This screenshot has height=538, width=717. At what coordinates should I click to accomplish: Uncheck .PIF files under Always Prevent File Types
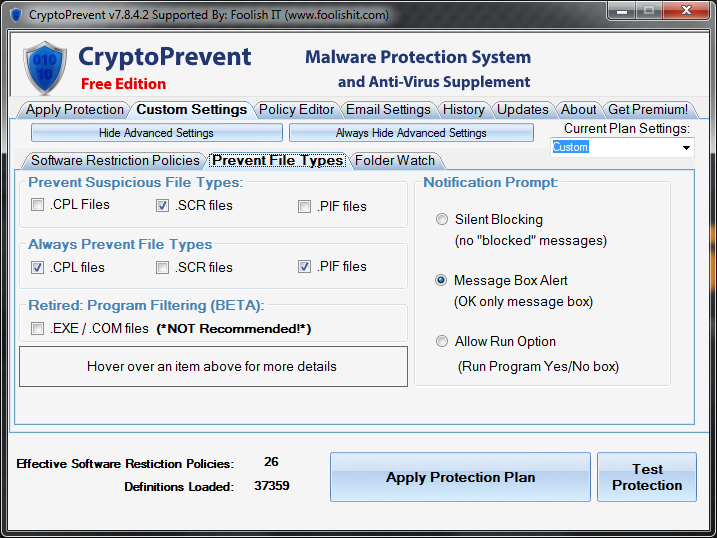coord(305,266)
